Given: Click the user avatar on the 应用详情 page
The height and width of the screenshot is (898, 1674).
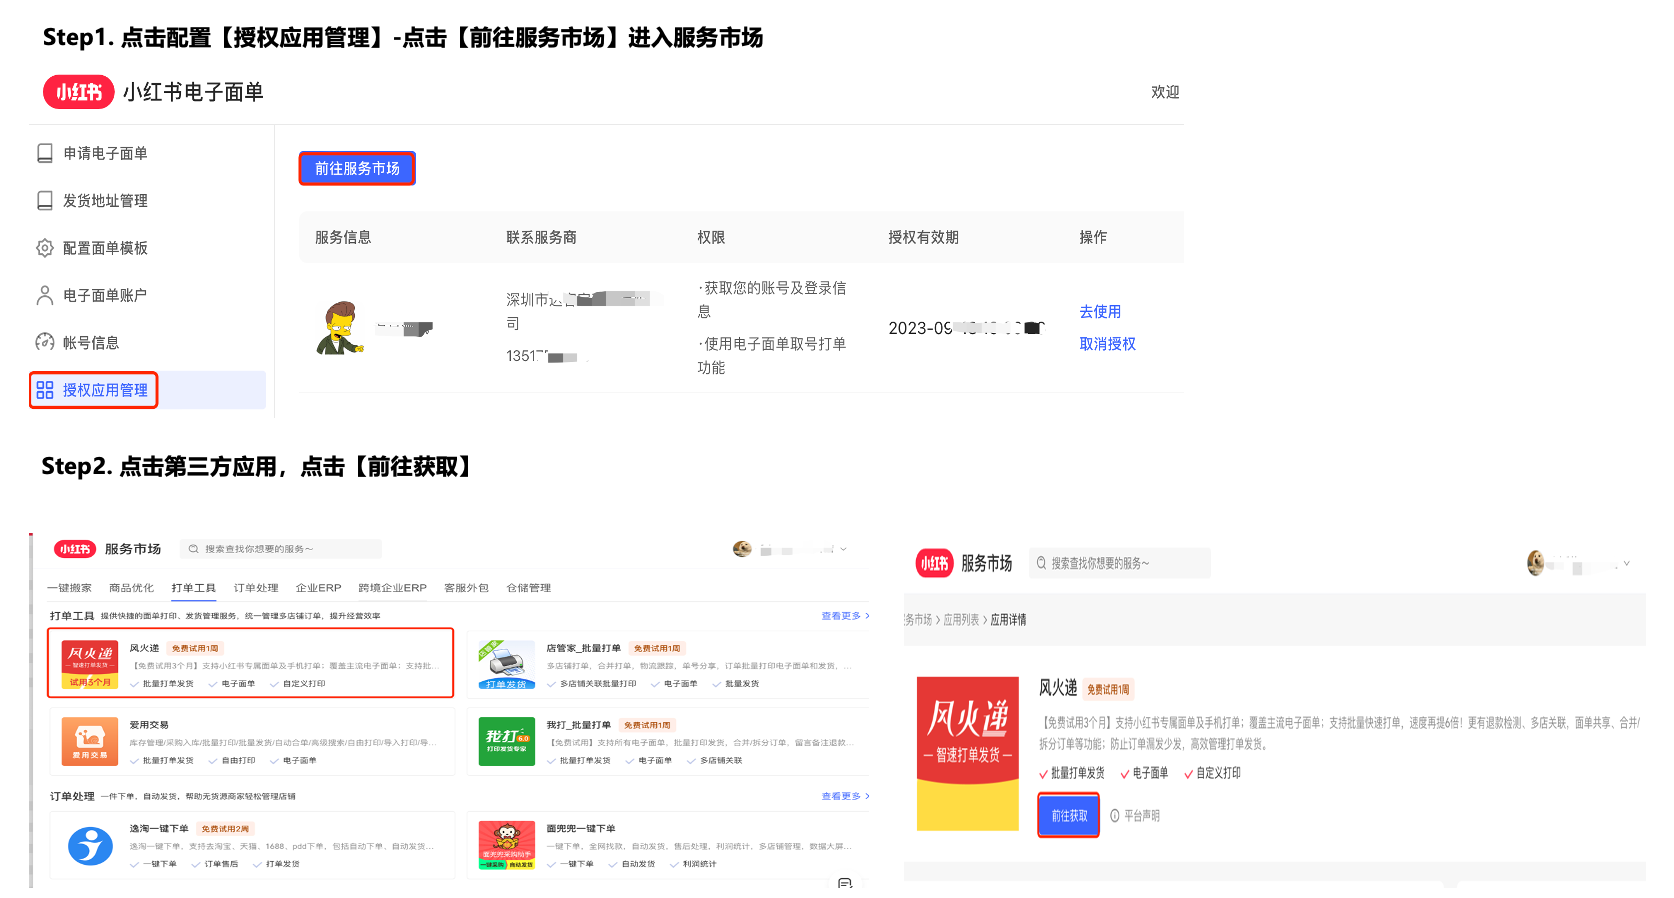Looking at the screenshot, I should pos(1536,563).
